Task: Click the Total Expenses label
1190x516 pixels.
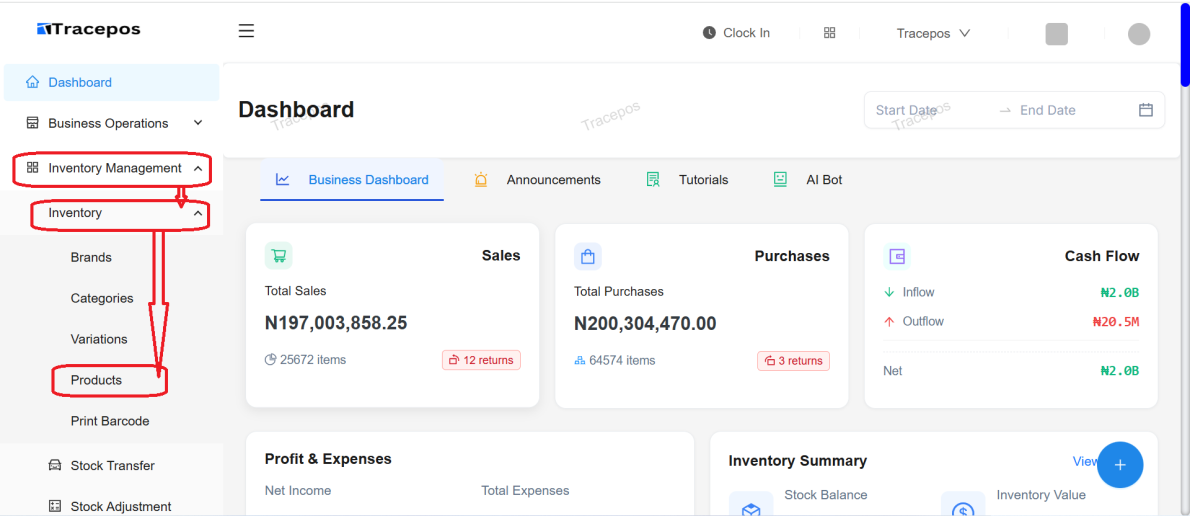Action: 525,490
